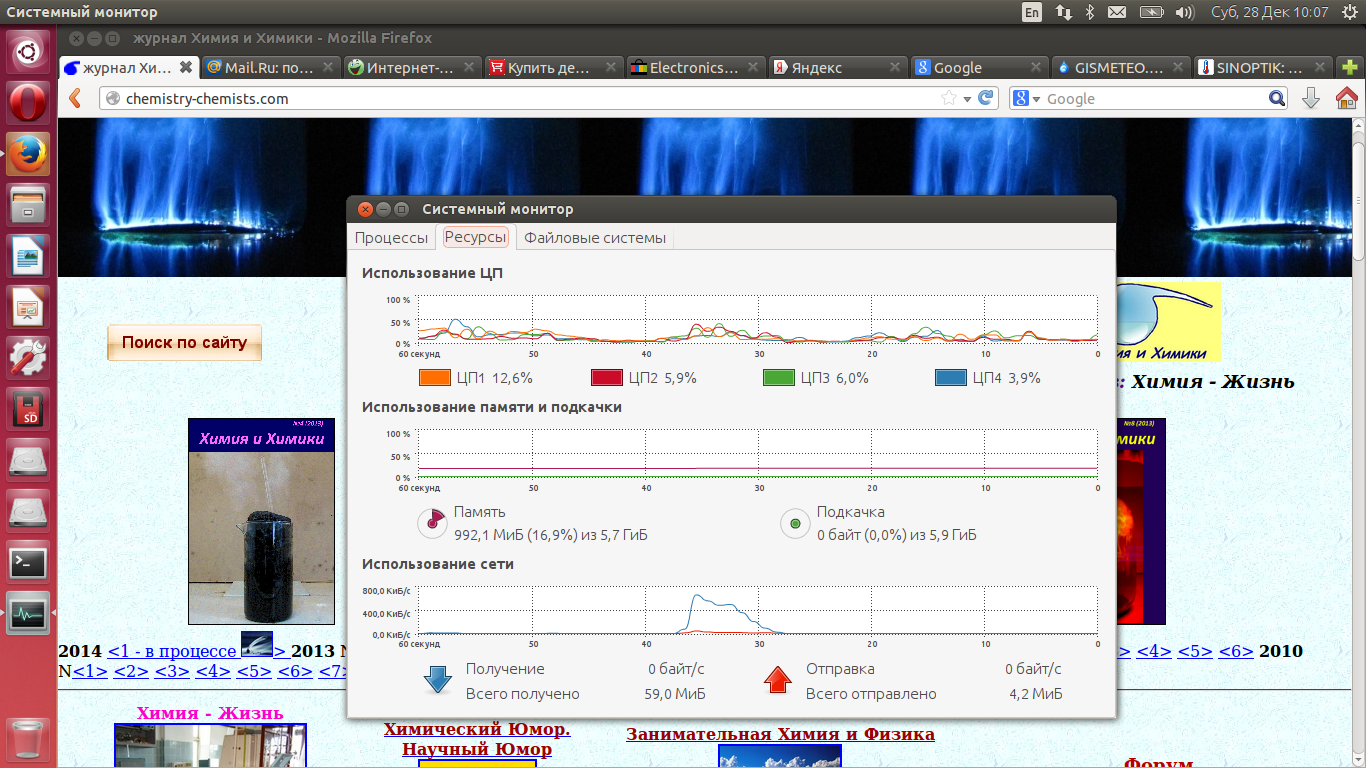Click the Firefox icon in the launcher
The width and height of the screenshot is (1366, 768).
(x=29, y=155)
